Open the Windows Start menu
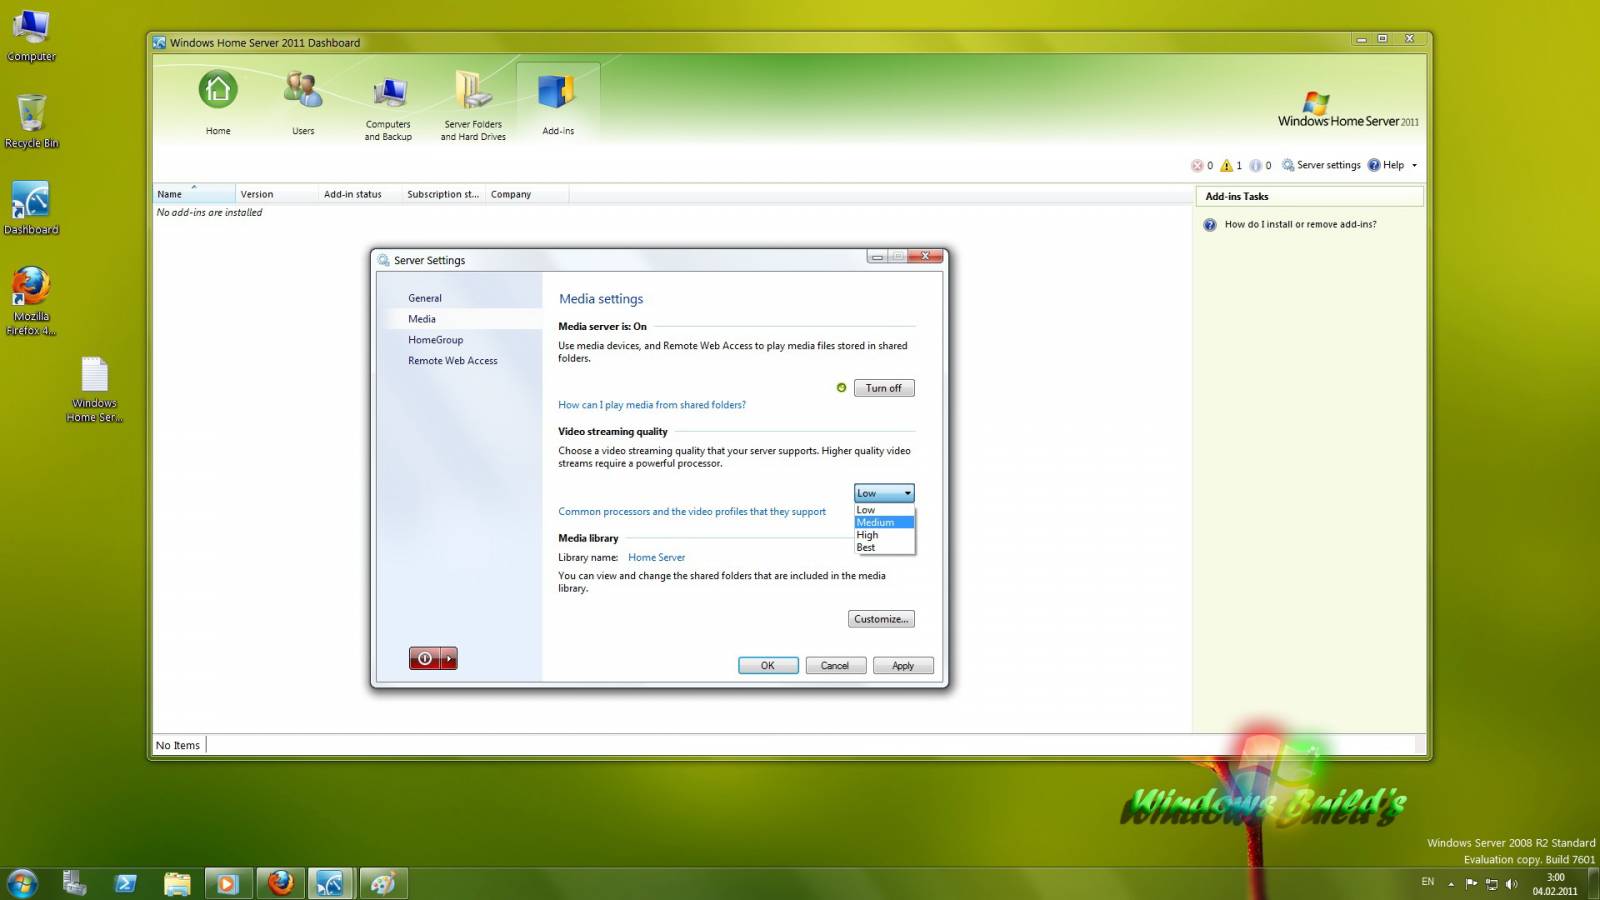 click(x=22, y=883)
